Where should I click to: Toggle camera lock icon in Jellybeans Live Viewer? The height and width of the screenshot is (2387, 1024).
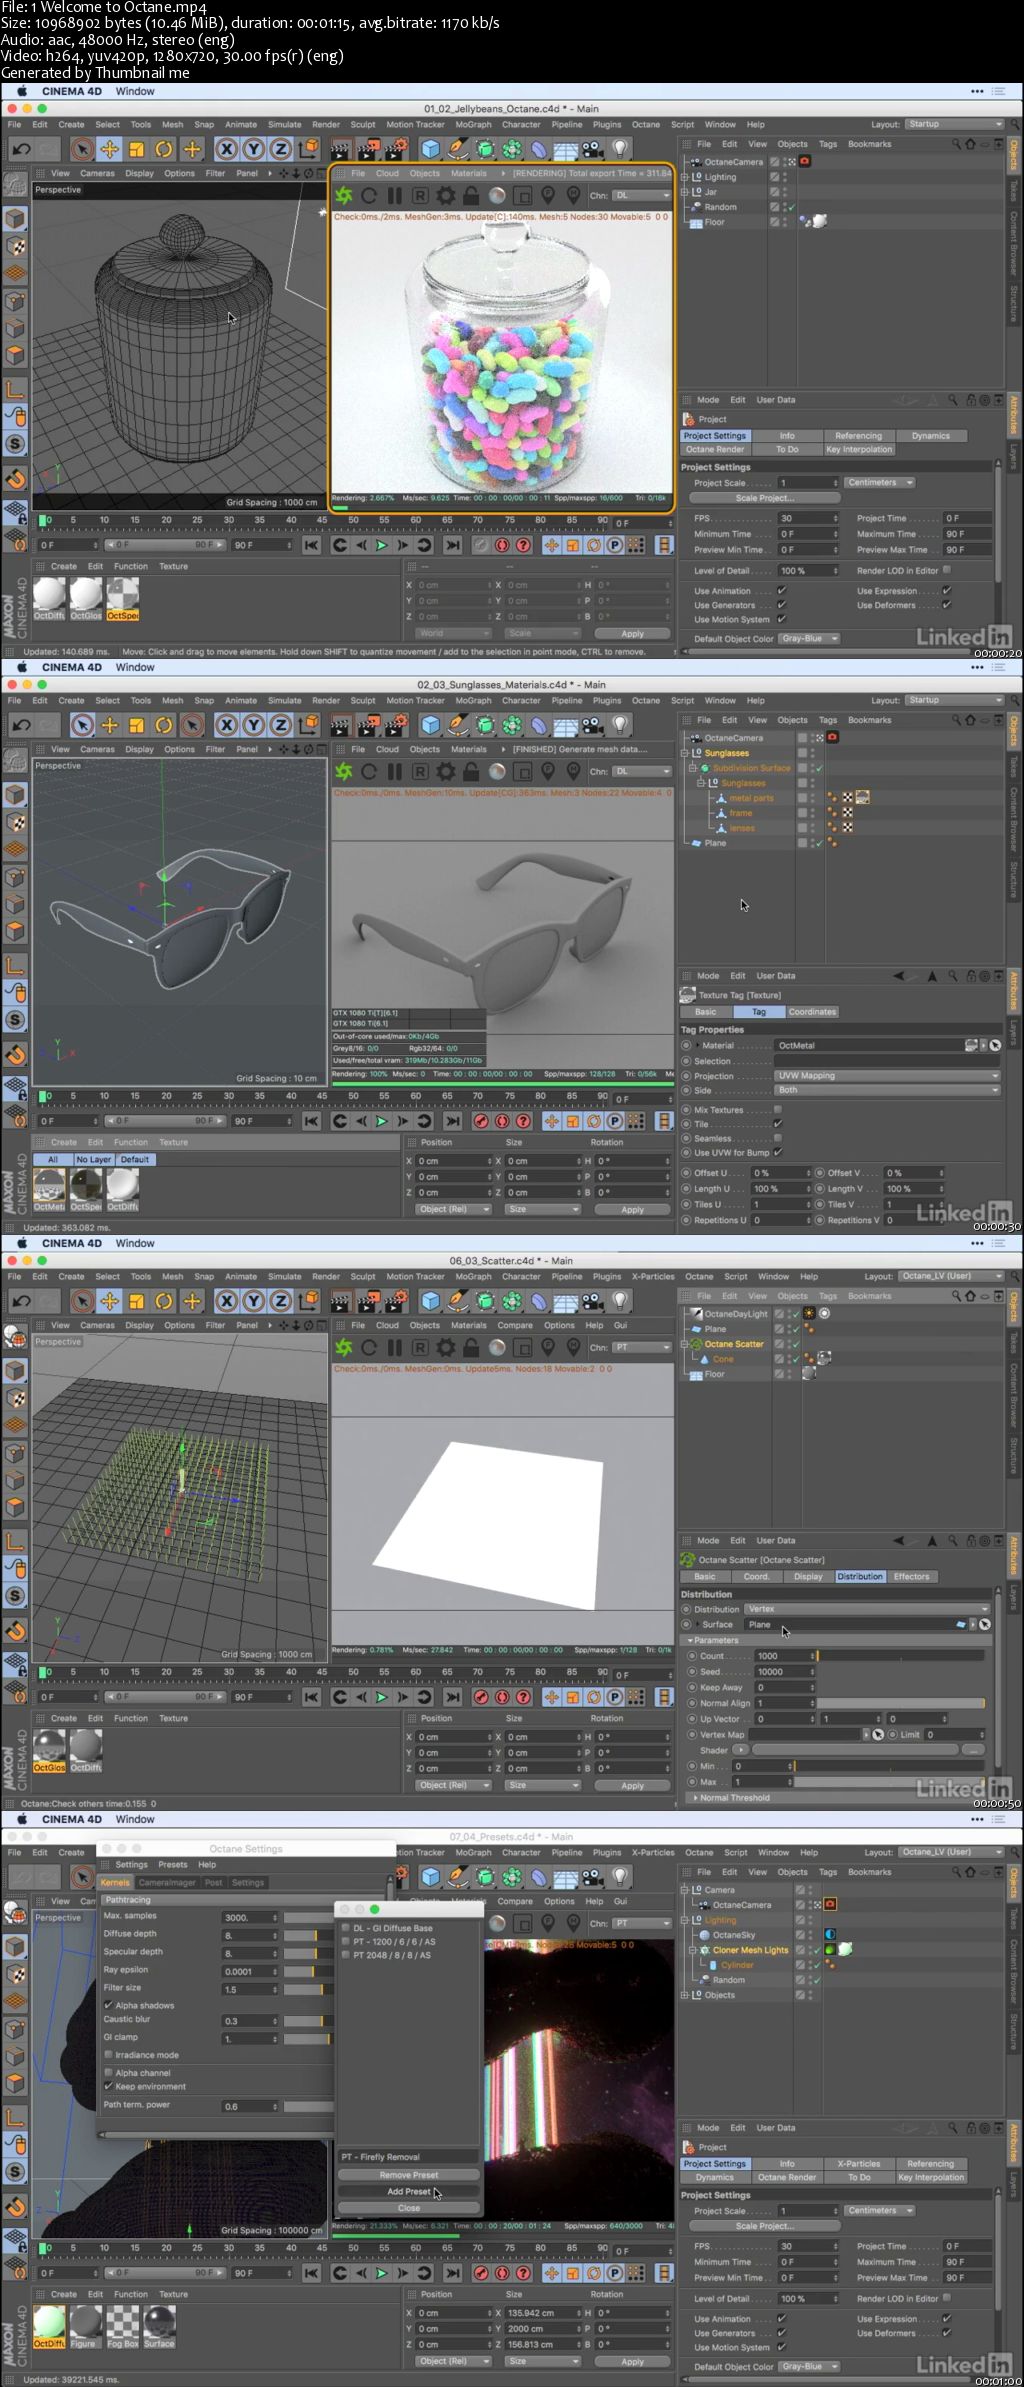coord(471,196)
